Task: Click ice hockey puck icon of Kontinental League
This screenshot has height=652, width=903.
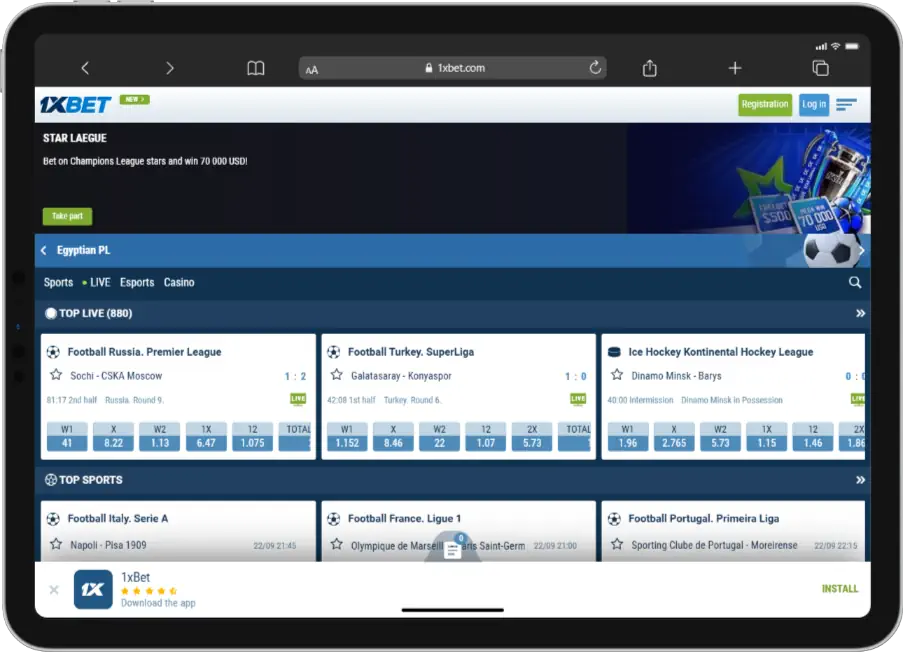Action: point(614,352)
